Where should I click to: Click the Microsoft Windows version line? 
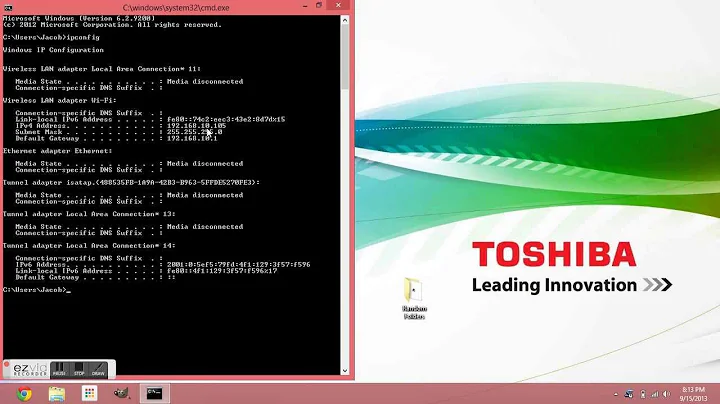tap(79, 18)
